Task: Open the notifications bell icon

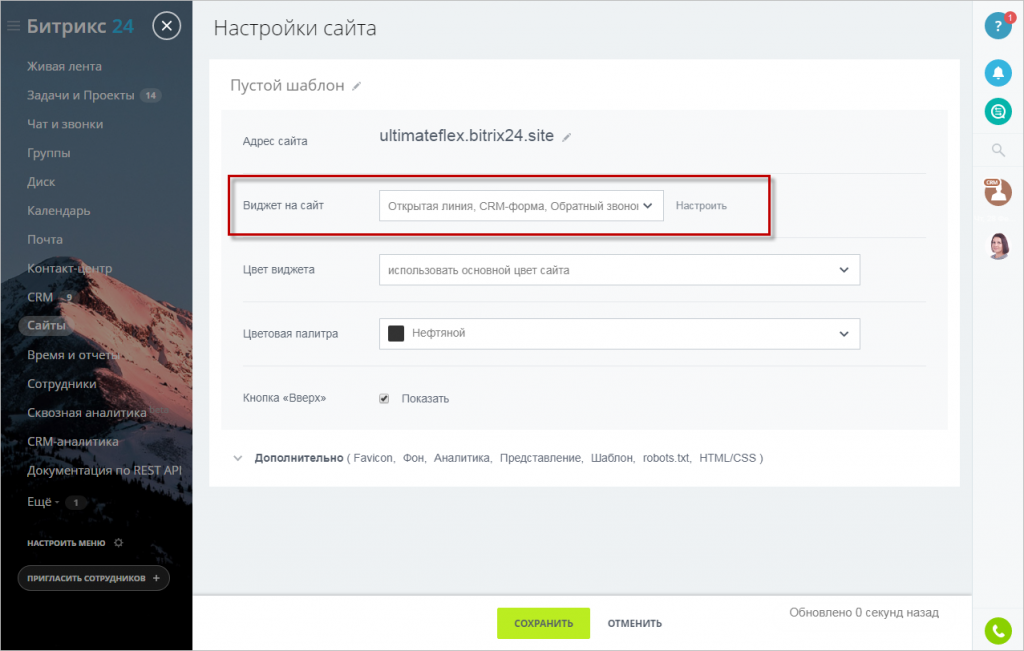Action: [998, 73]
